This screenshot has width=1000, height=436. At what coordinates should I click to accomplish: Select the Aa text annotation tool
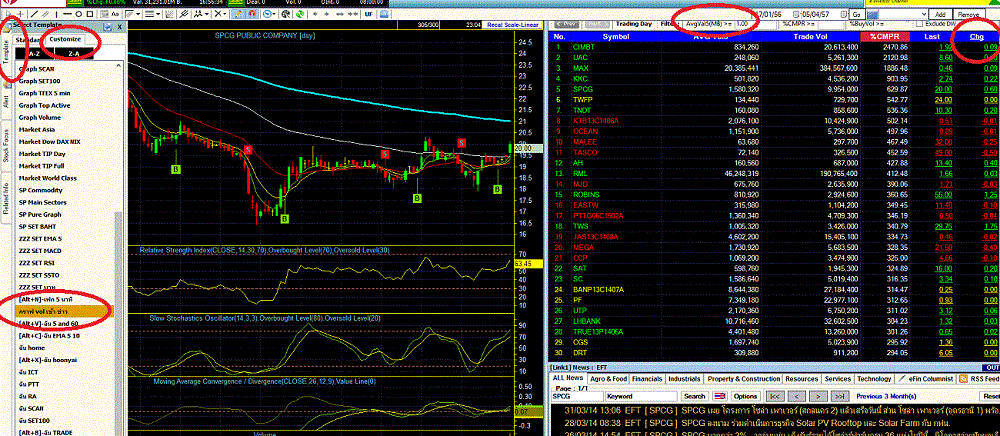click(115, 14)
